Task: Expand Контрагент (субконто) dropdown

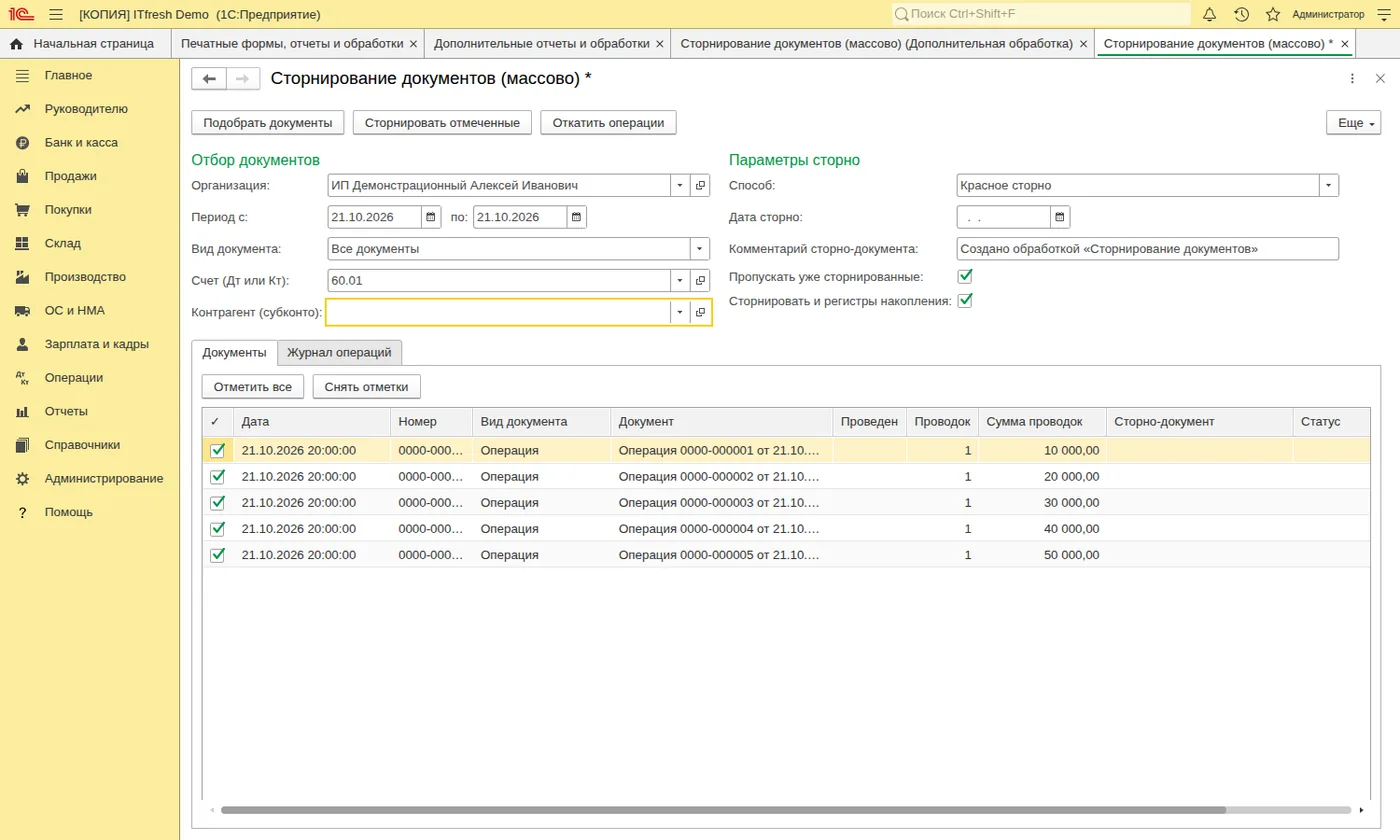Action: click(680, 313)
